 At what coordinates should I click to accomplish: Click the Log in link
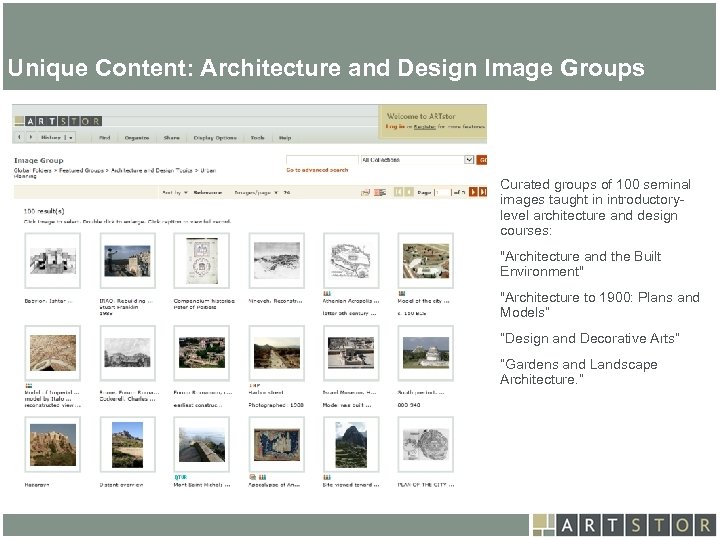396,128
